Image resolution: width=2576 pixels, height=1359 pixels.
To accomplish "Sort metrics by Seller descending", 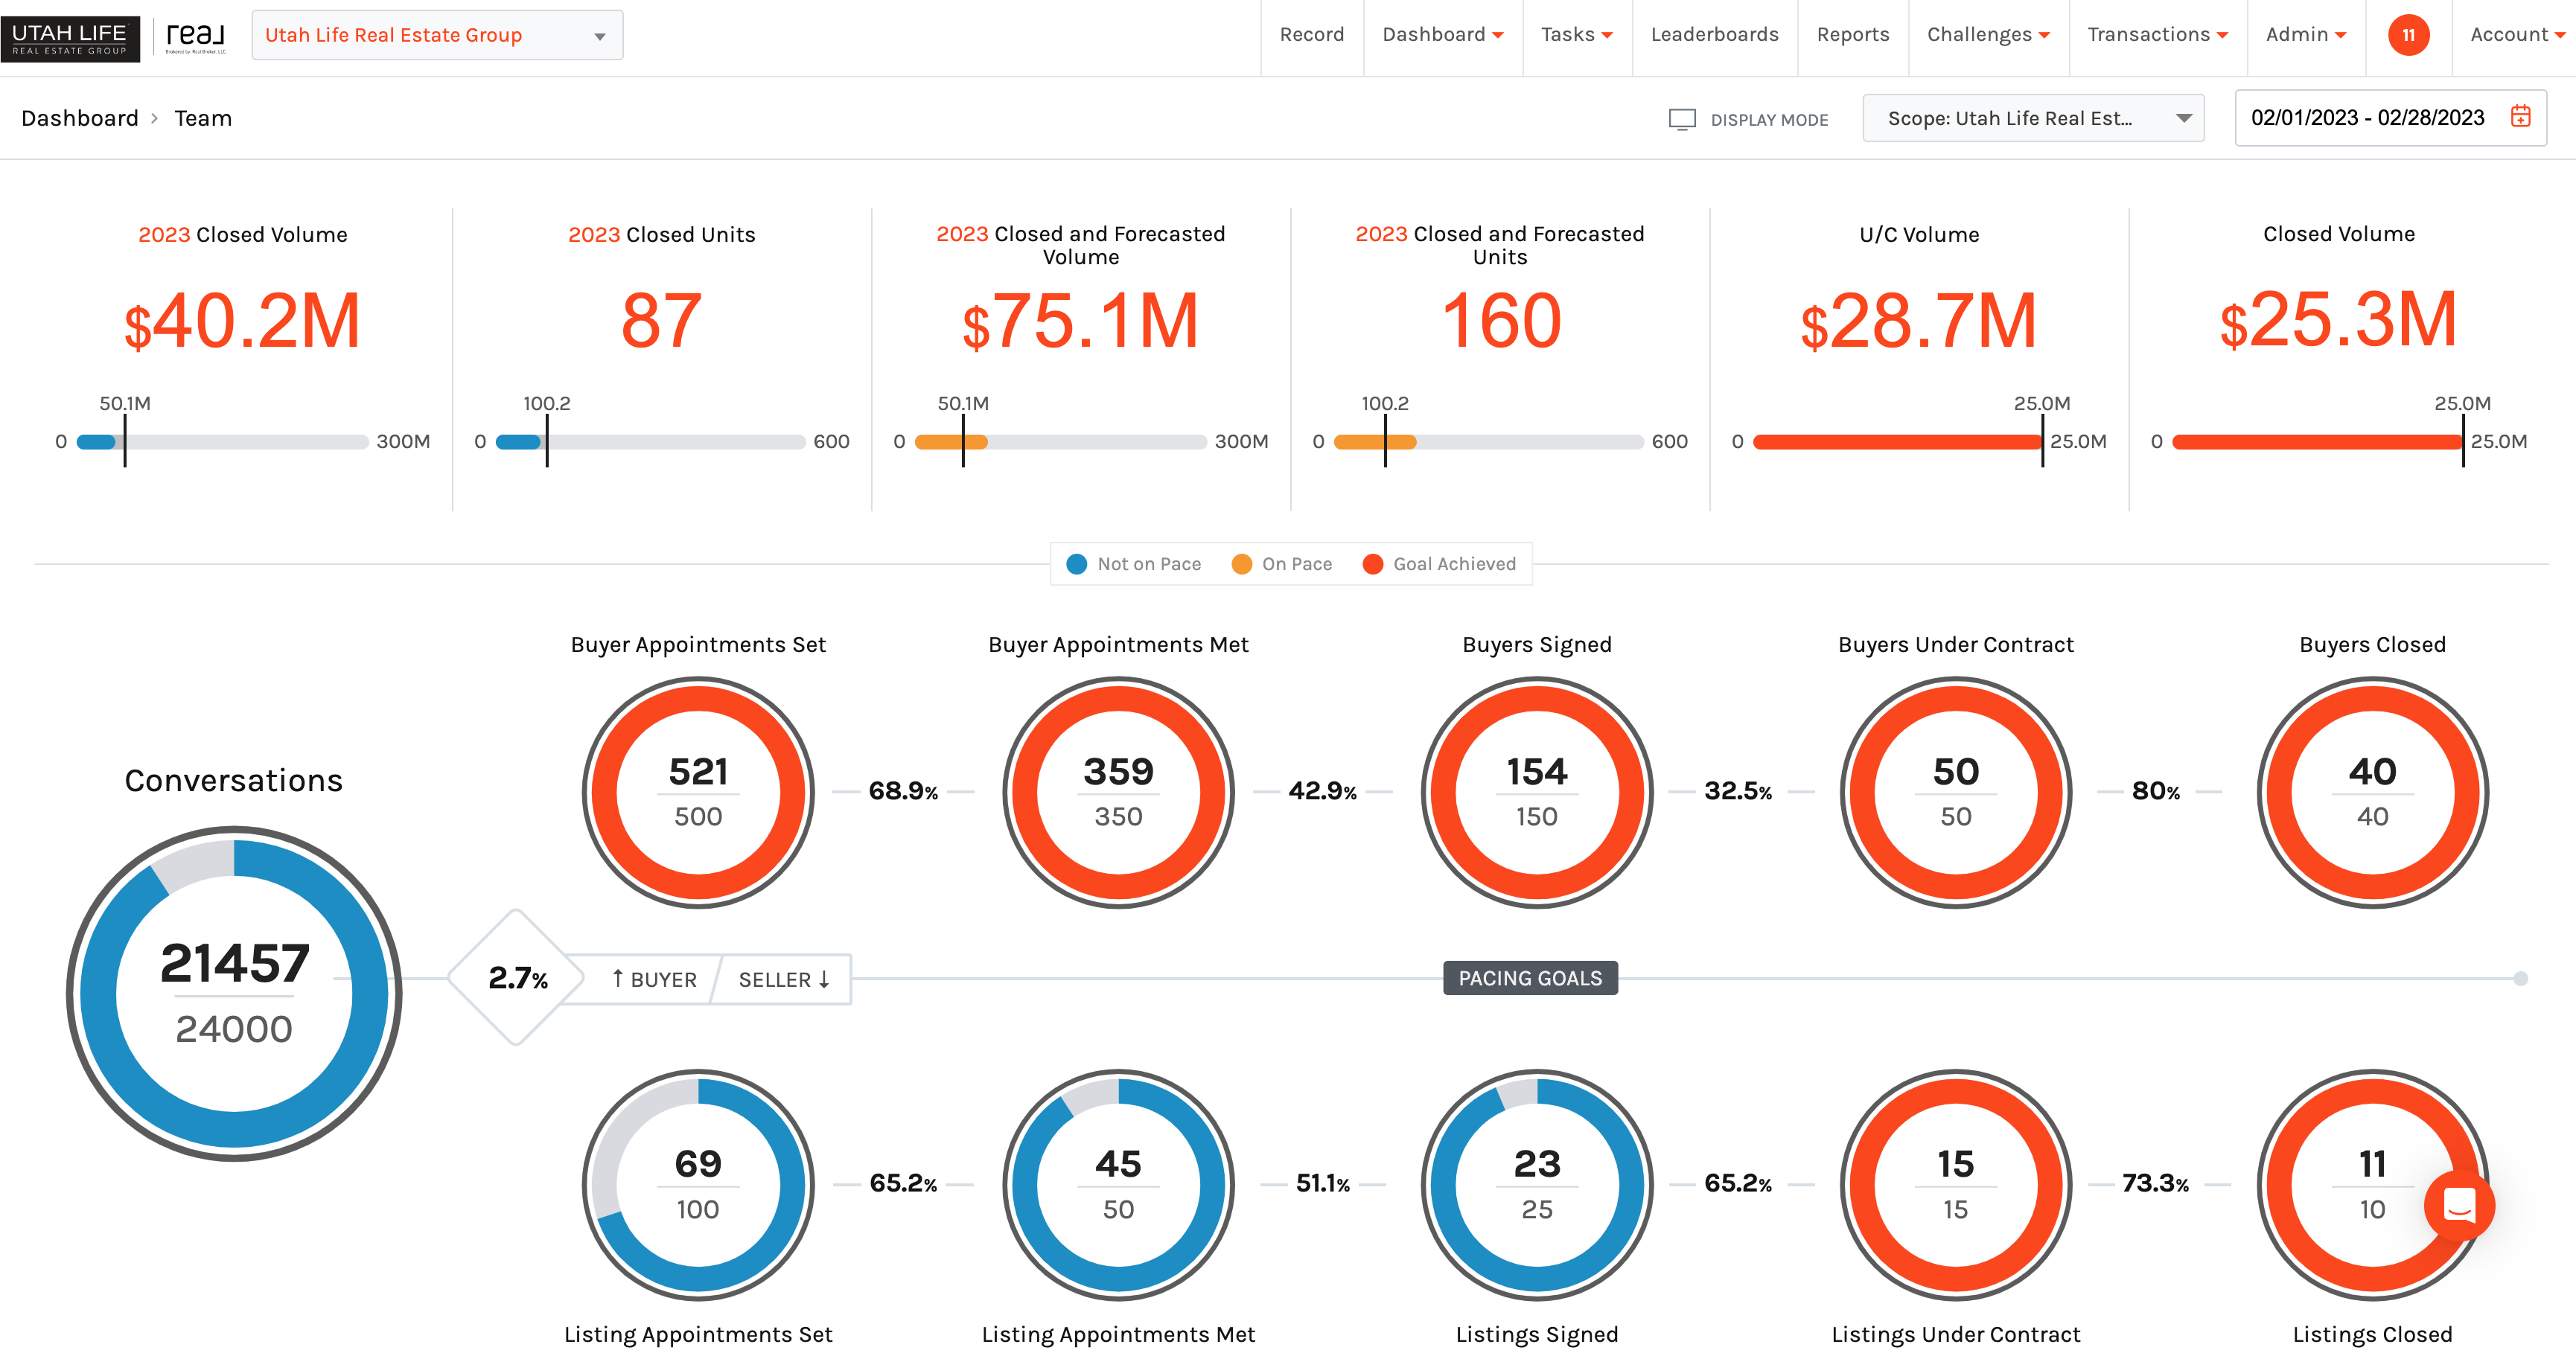I will point(784,979).
